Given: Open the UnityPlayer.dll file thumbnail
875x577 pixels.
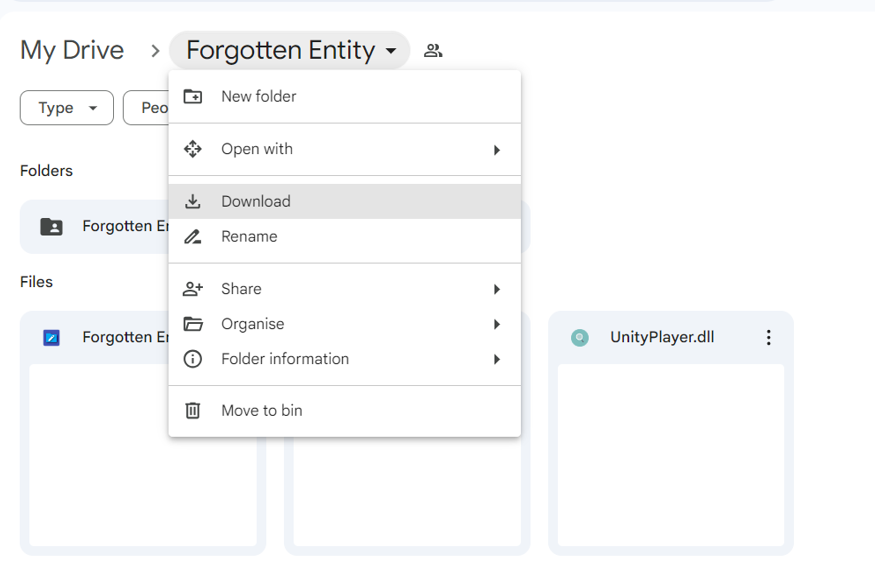Looking at the screenshot, I should click(670, 455).
